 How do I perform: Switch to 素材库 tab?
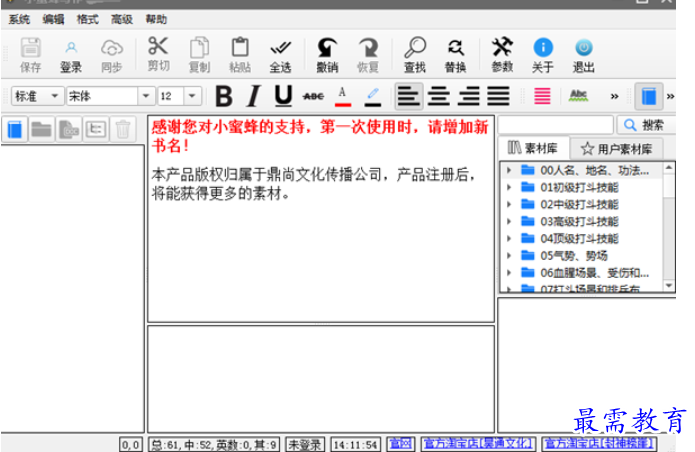(x=534, y=148)
